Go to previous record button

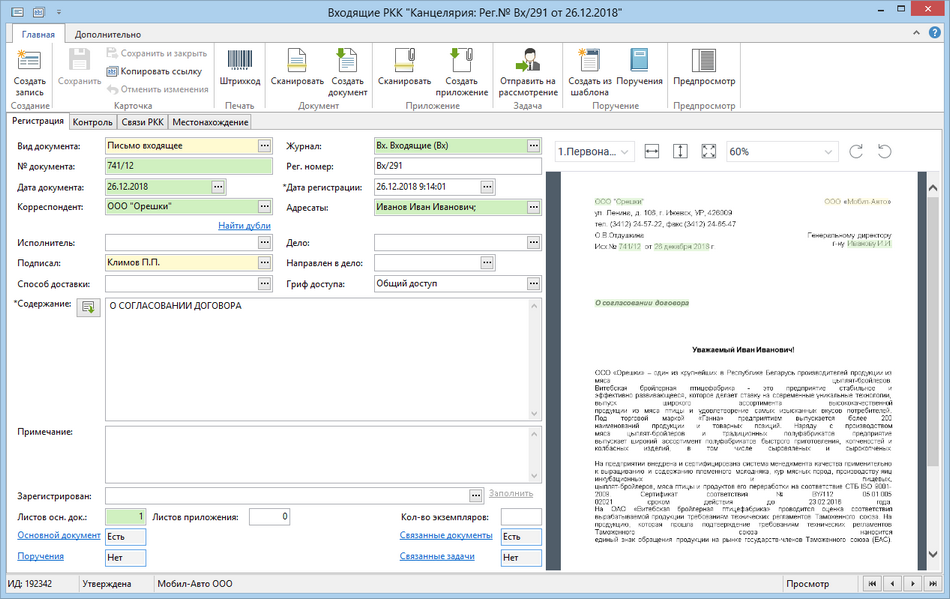[892, 584]
